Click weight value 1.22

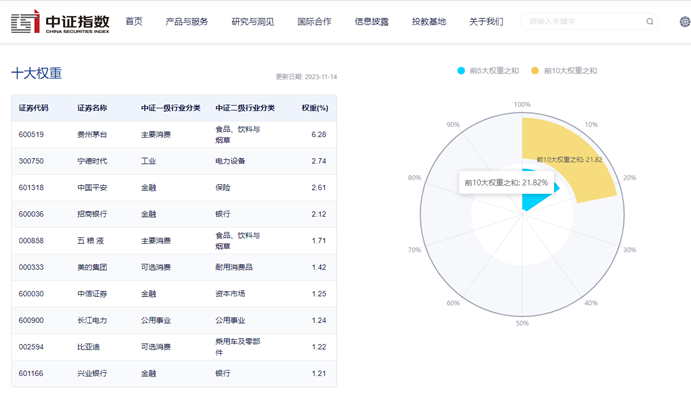319,347
